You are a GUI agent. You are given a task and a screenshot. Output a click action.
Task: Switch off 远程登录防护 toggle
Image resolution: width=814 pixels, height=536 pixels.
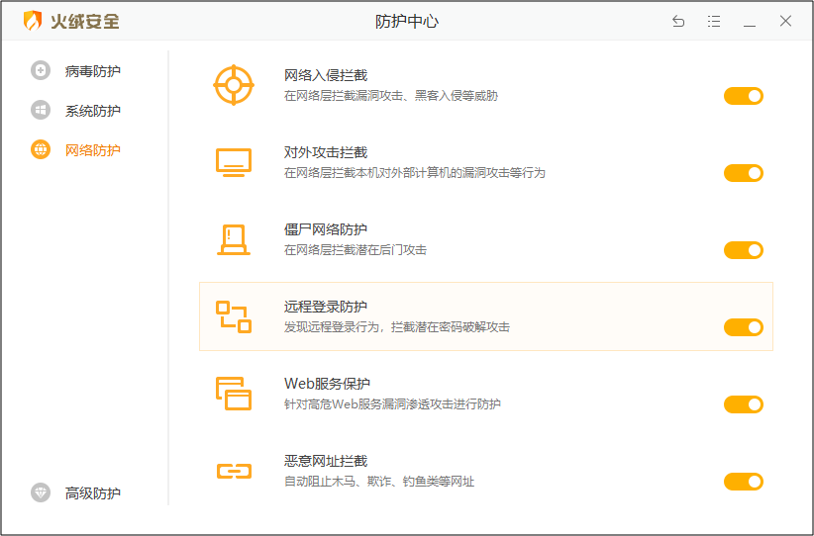[743, 327]
